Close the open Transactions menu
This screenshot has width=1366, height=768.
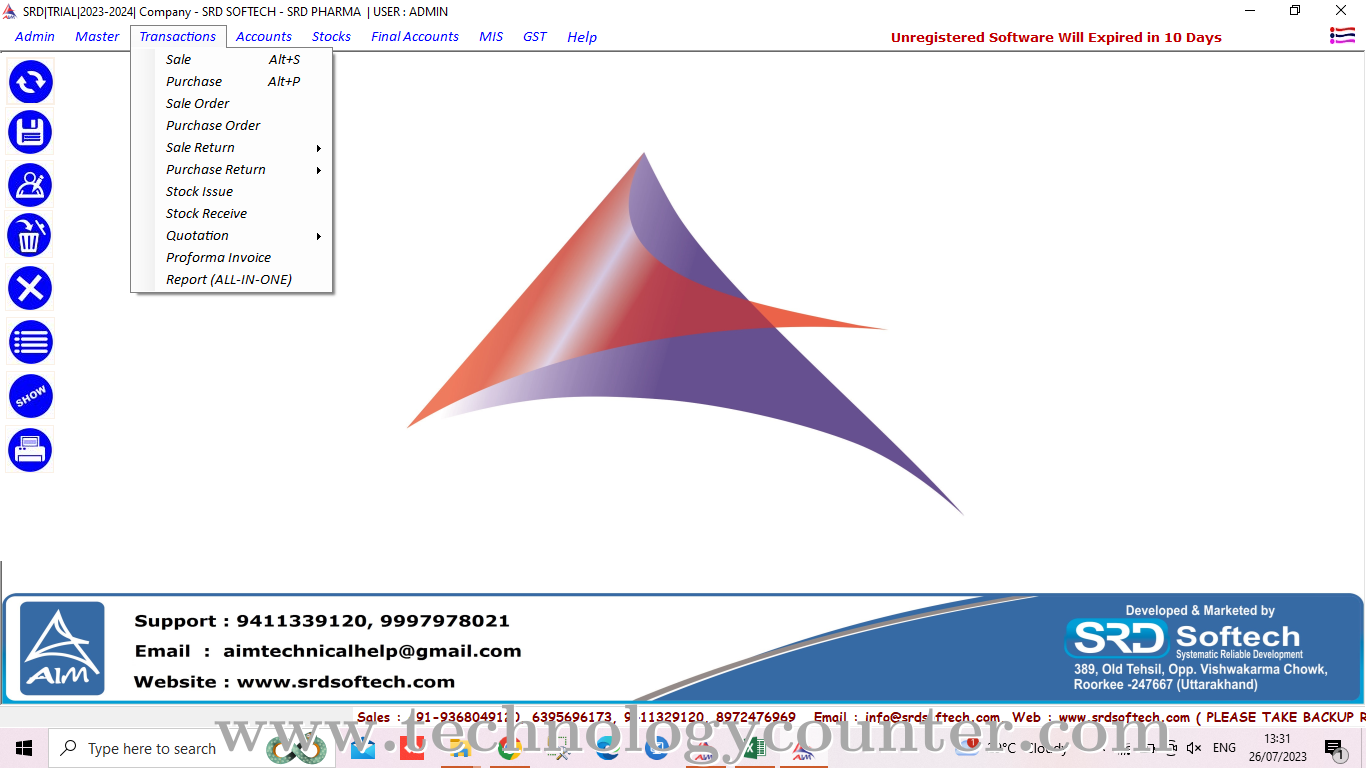click(178, 37)
